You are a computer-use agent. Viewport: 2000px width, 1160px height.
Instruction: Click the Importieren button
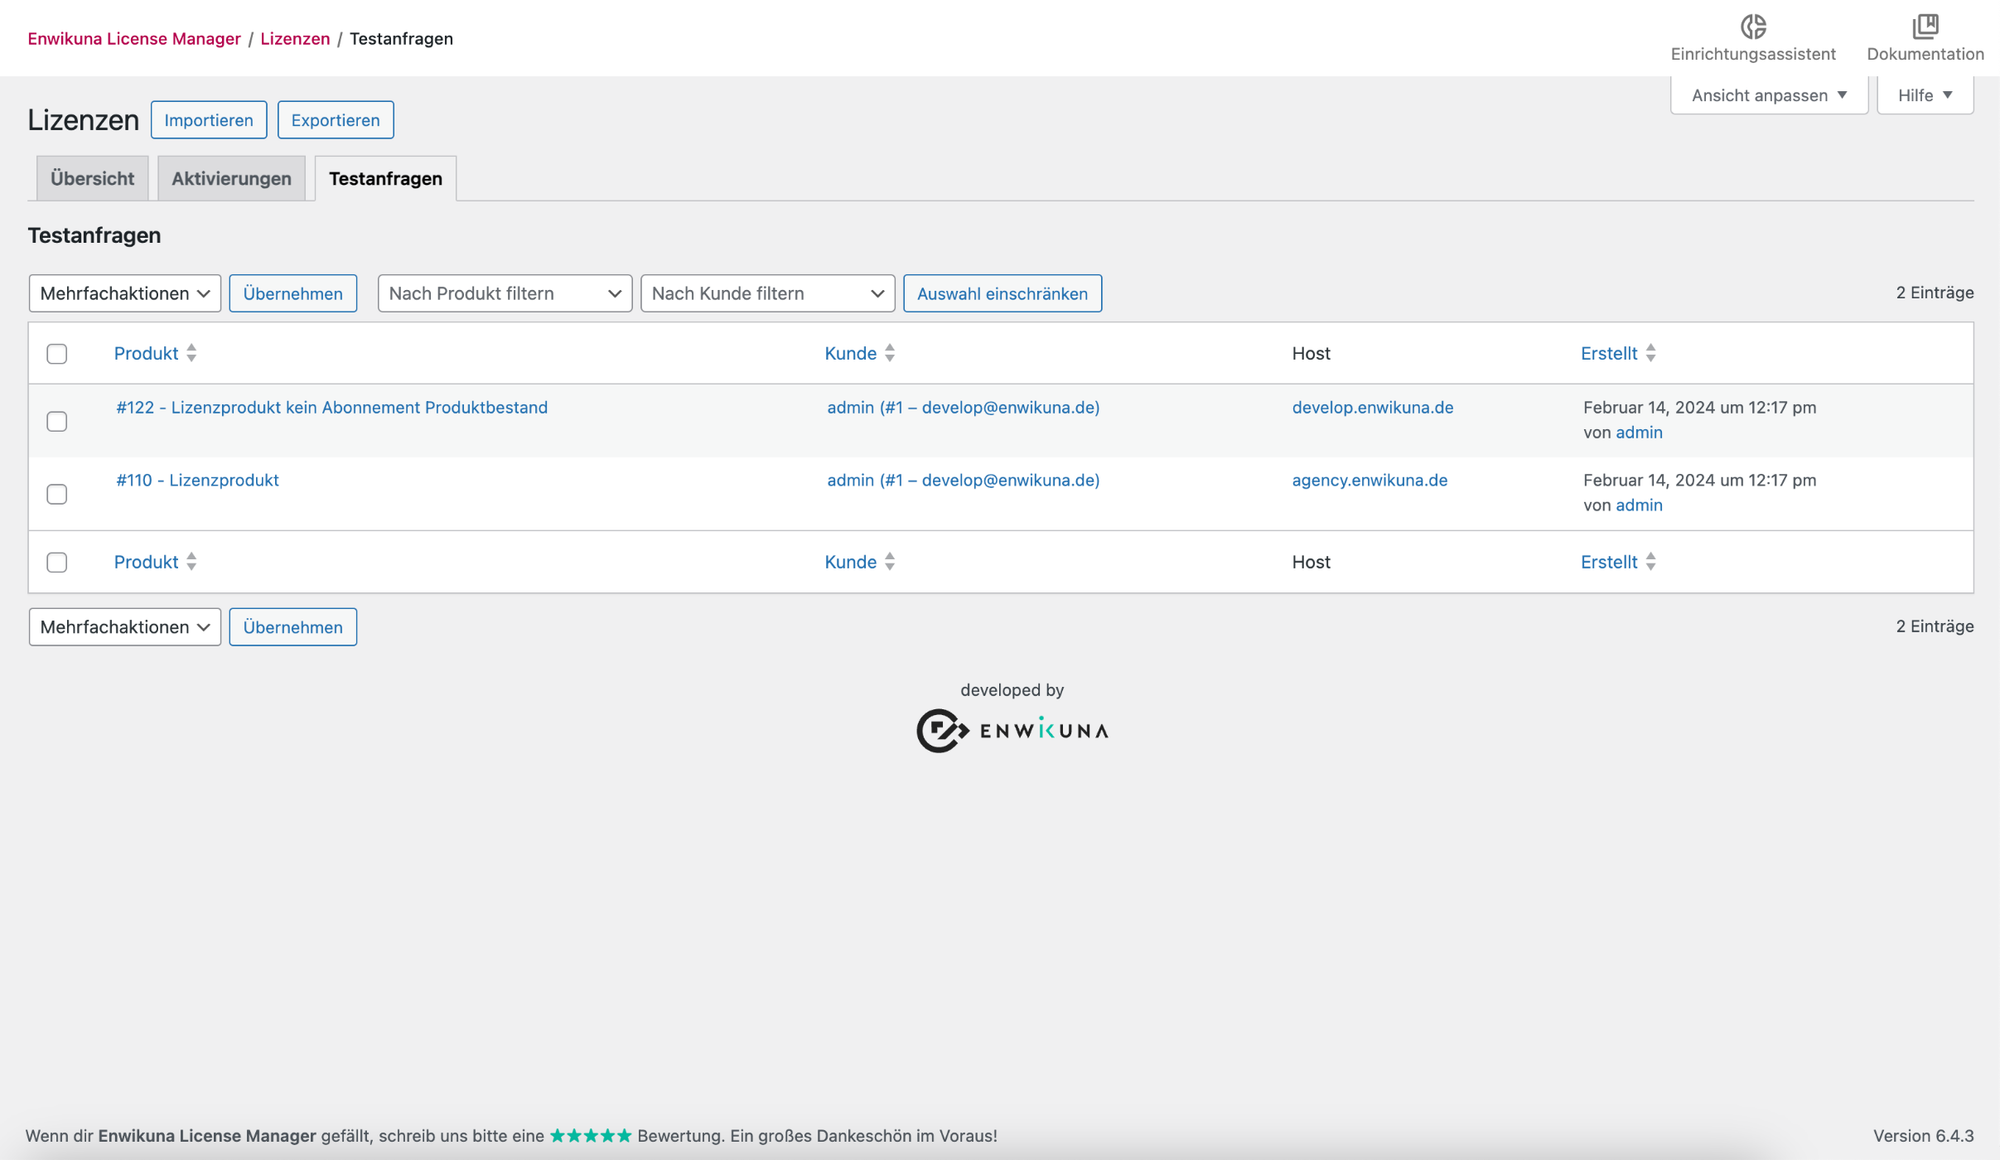pyautogui.click(x=209, y=120)
